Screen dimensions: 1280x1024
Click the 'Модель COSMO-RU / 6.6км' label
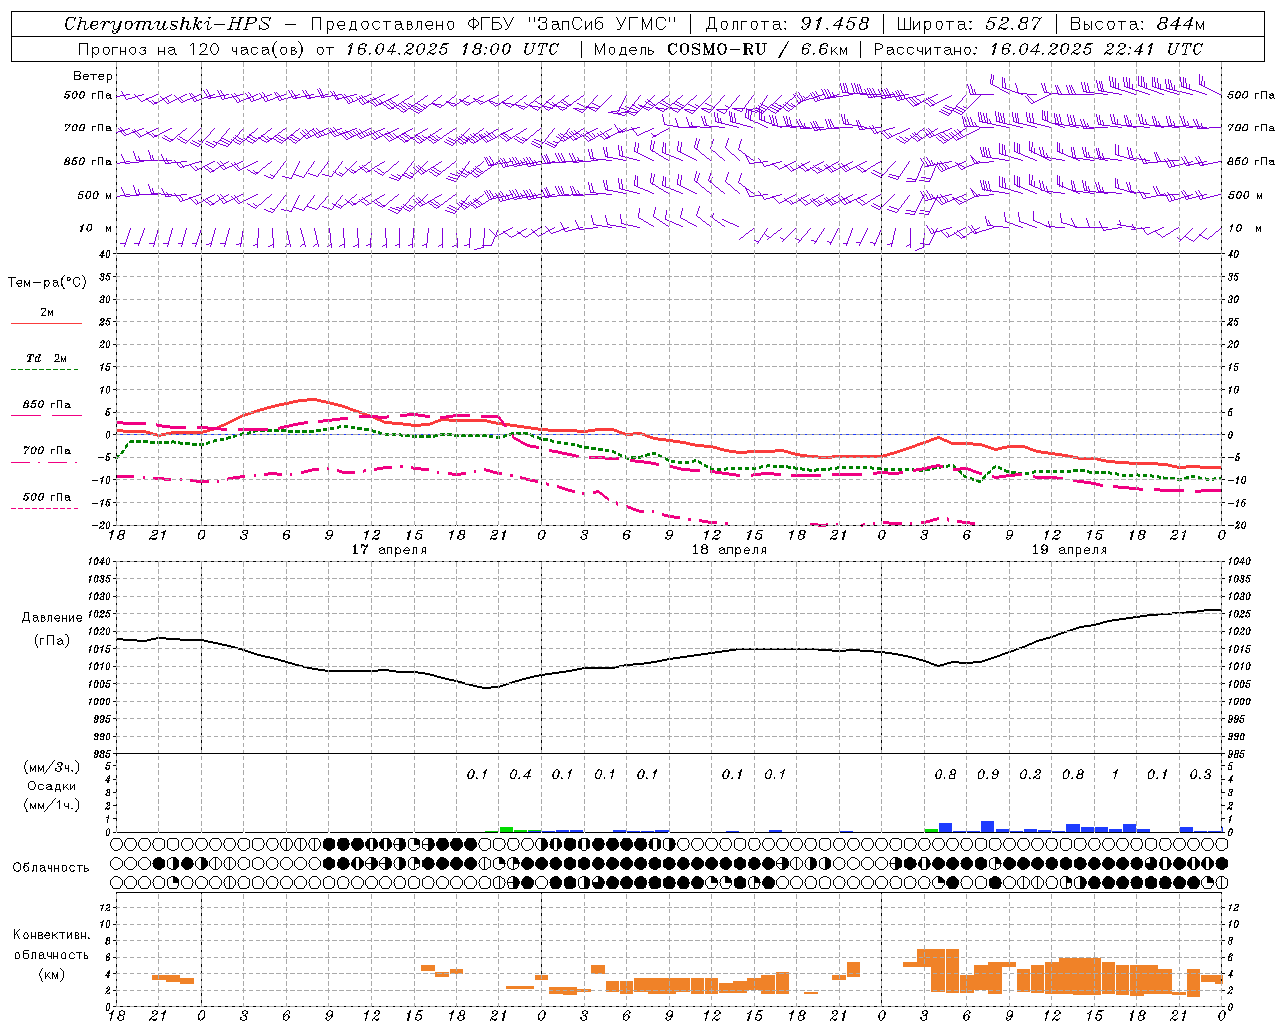[720, 49]
